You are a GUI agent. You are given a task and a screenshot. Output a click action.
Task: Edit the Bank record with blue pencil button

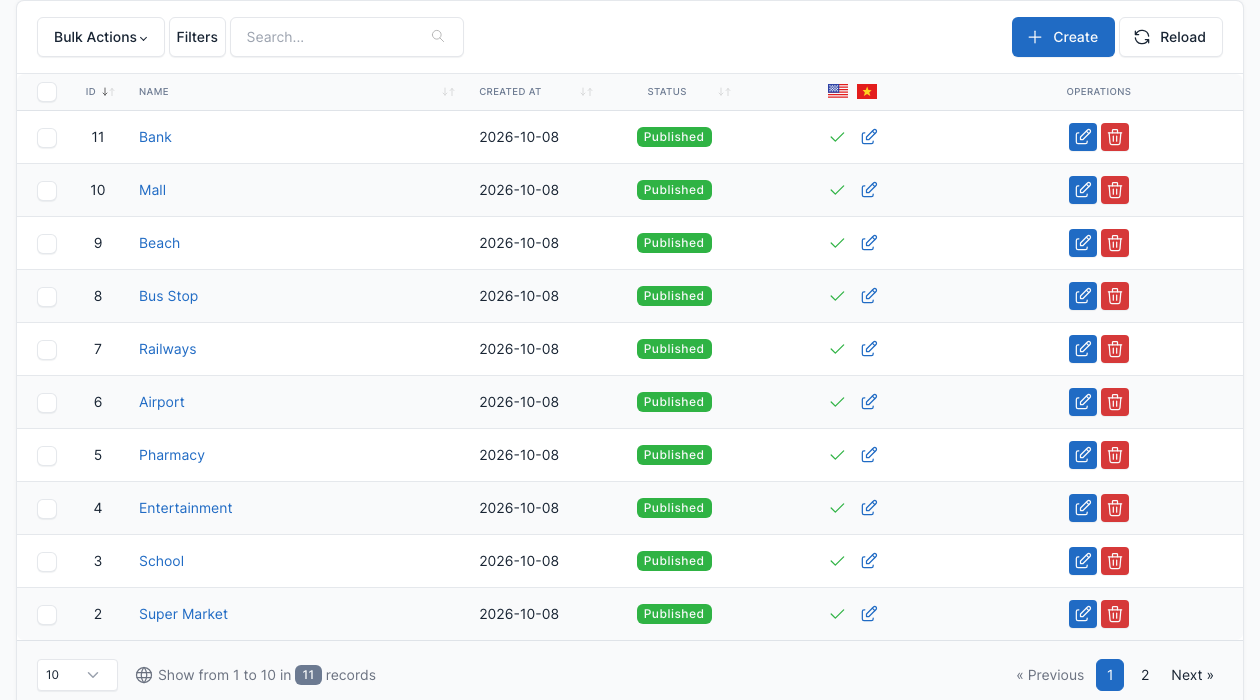point(1083,137)
